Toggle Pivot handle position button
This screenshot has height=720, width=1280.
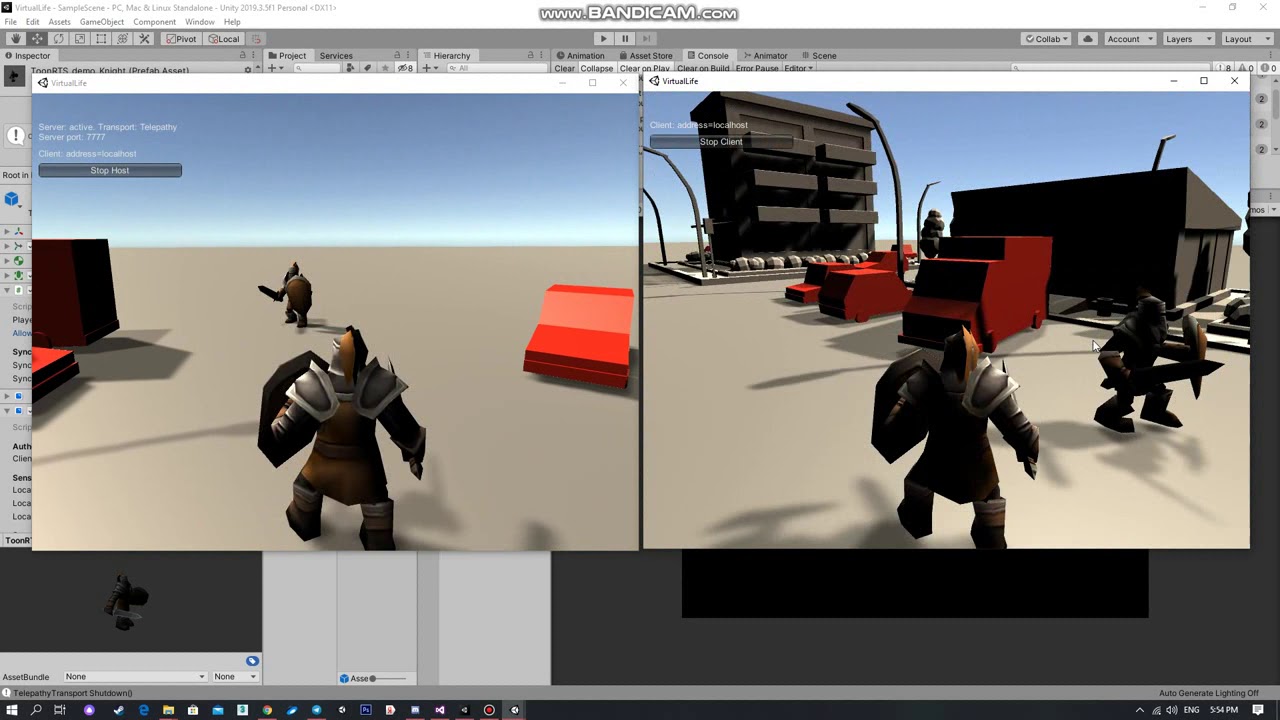click(182, 39)
